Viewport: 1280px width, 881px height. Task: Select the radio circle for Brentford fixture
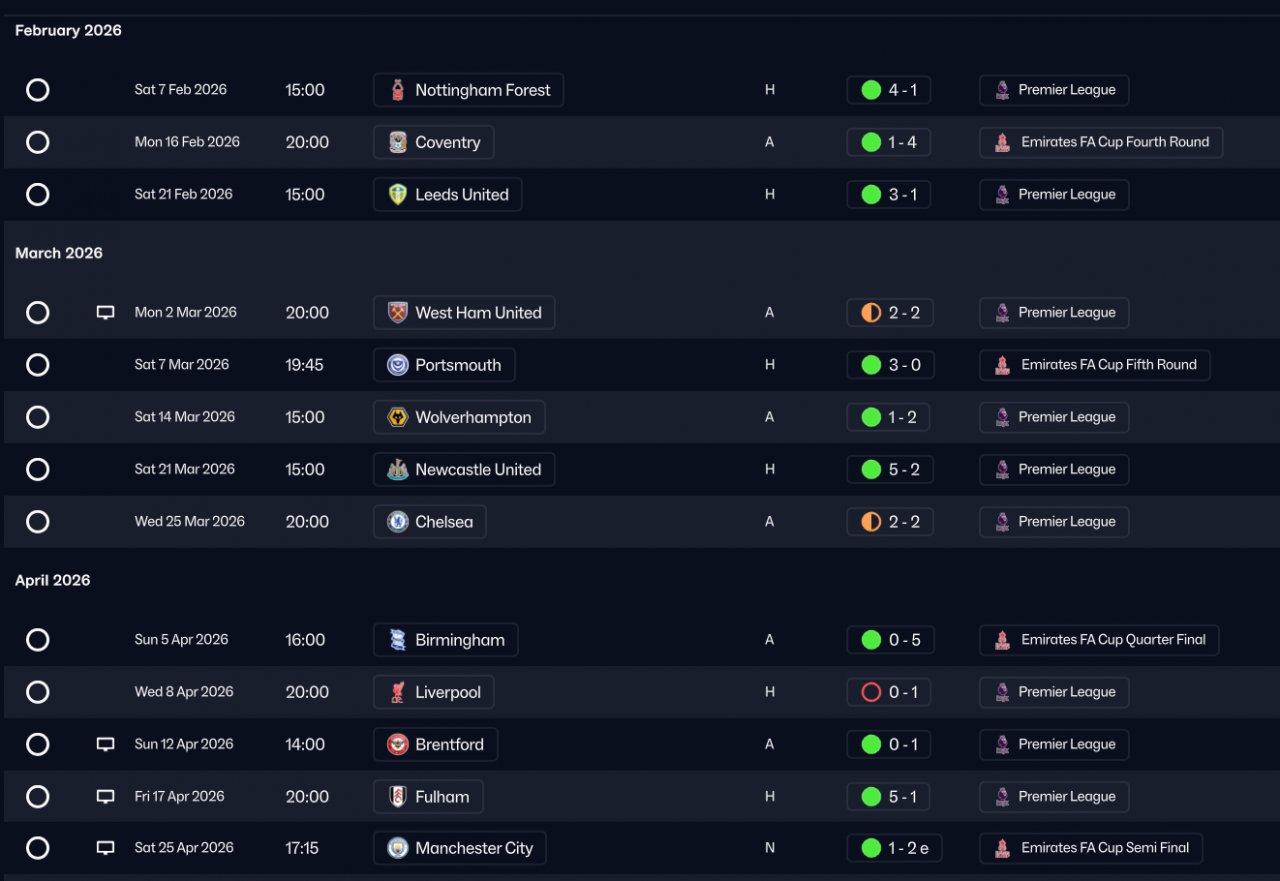38,745
